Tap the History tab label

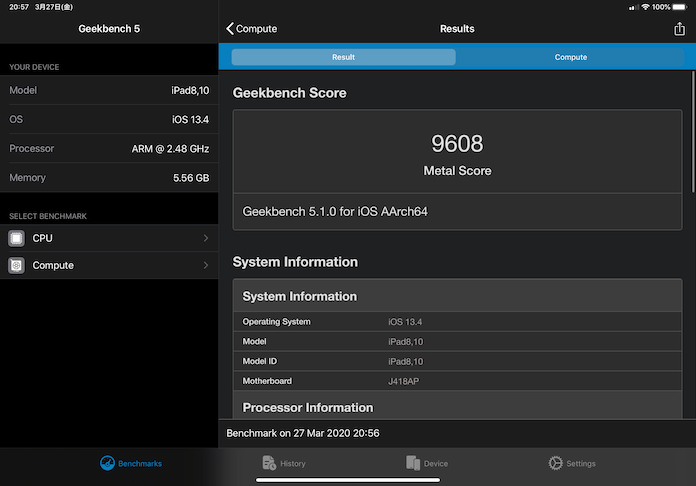(293, 463)
